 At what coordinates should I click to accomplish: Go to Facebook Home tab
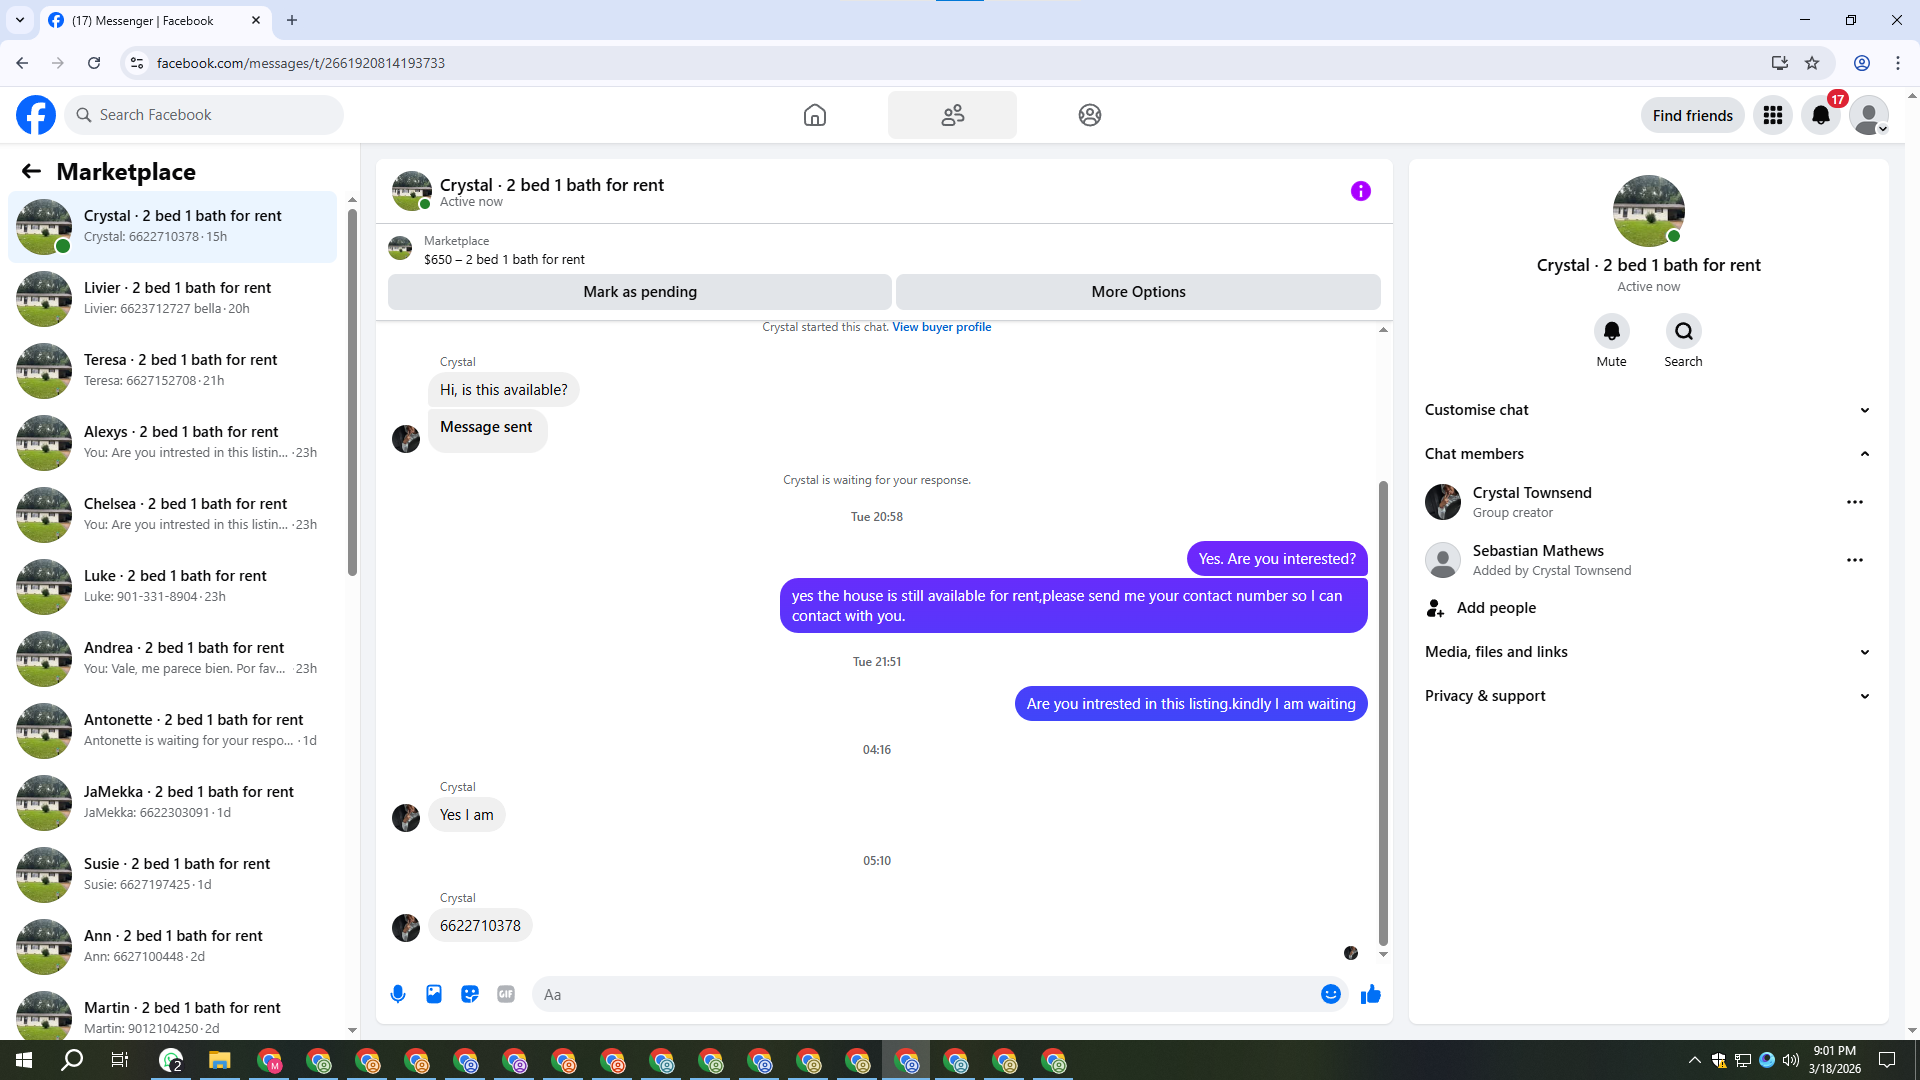pyautogui.click(x=814, y=115)
